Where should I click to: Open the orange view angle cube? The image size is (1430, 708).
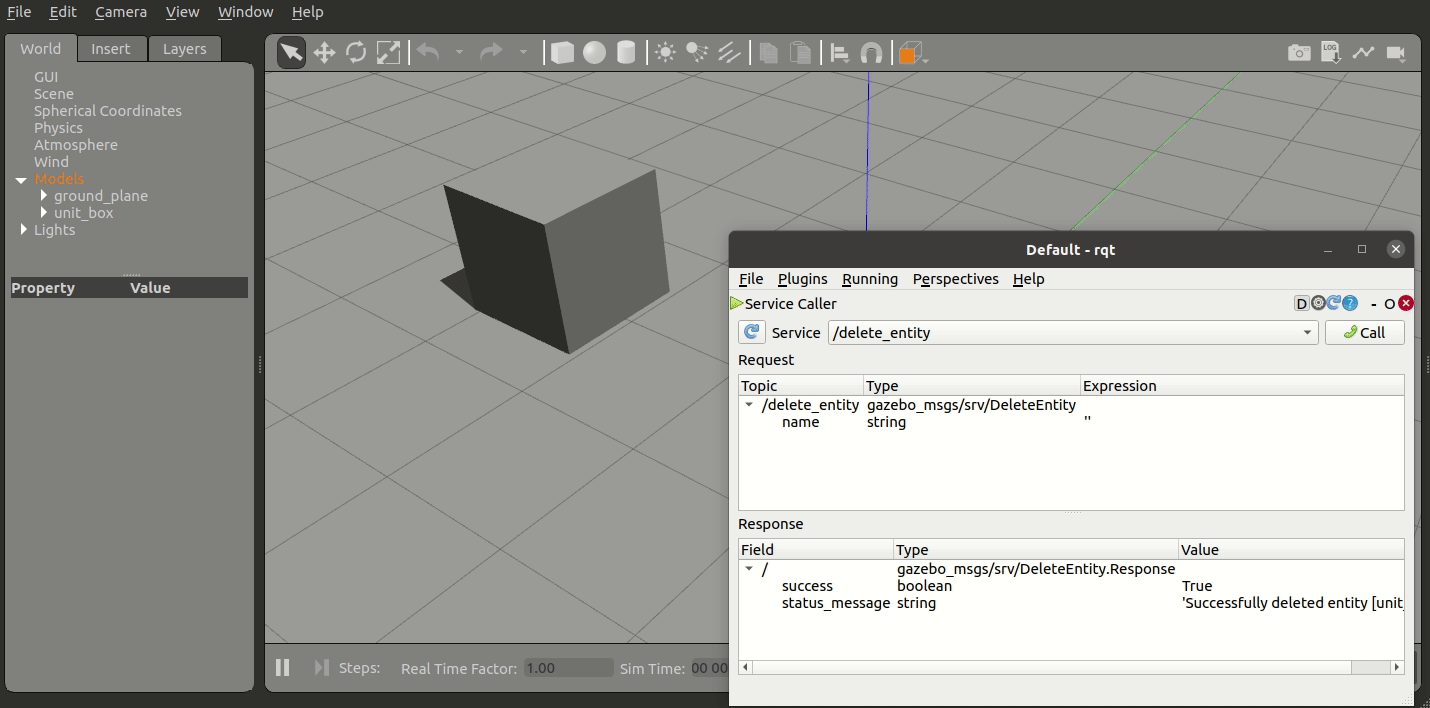point(910,53)
